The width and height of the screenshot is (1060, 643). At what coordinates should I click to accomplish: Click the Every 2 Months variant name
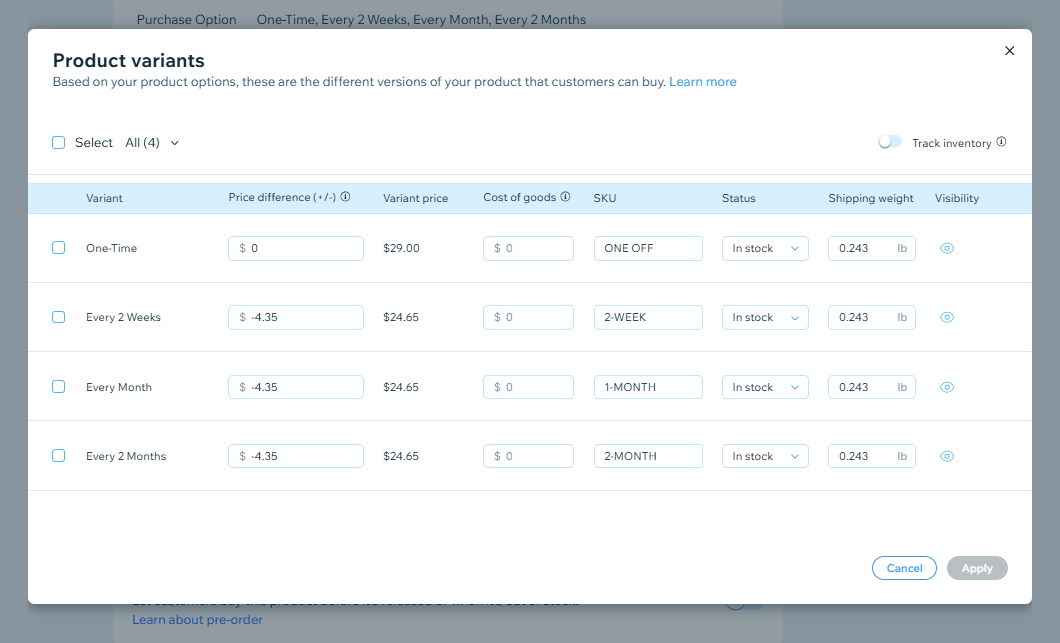pyautogui.click(x=126, y=456)
